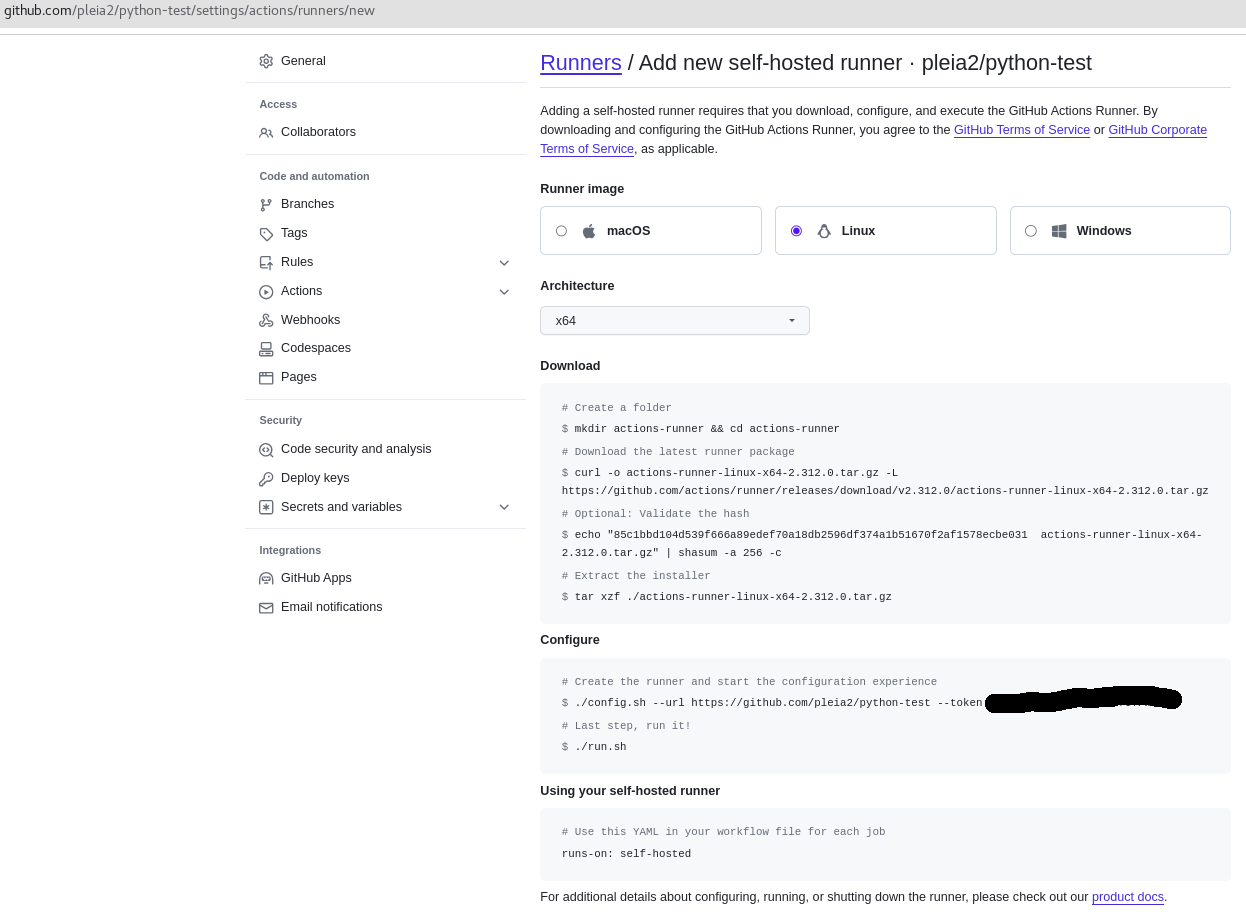
Task: Click the tar xzf extract command
Action: pos(733,597)
